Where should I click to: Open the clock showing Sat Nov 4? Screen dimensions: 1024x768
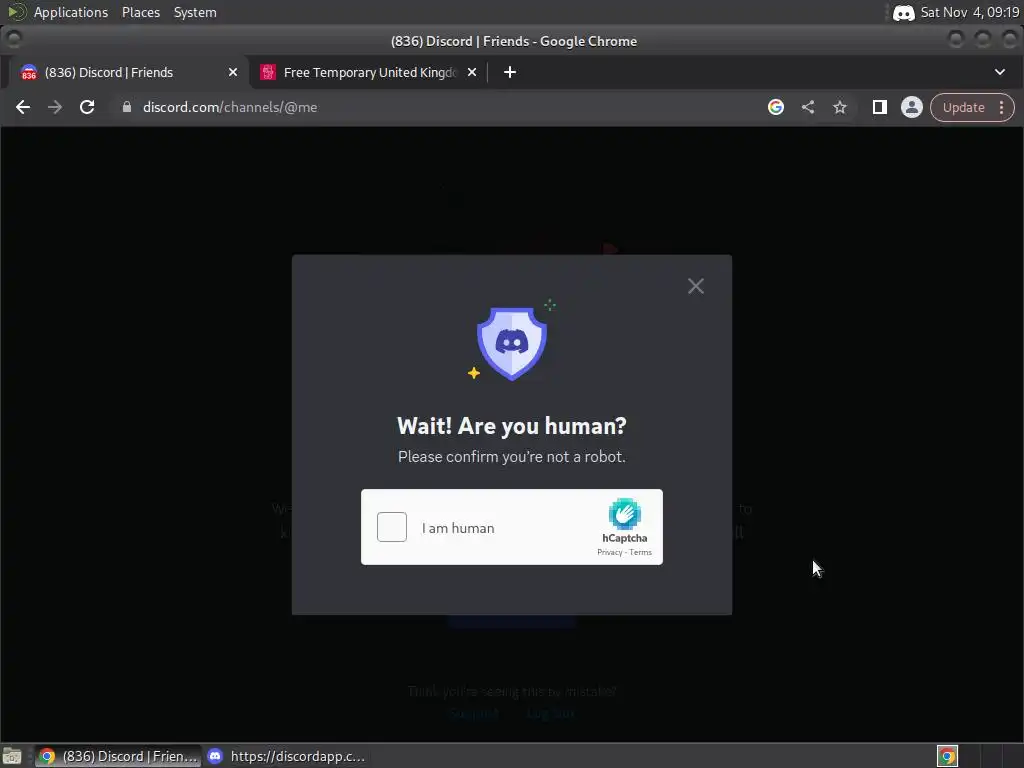(970, 12)
